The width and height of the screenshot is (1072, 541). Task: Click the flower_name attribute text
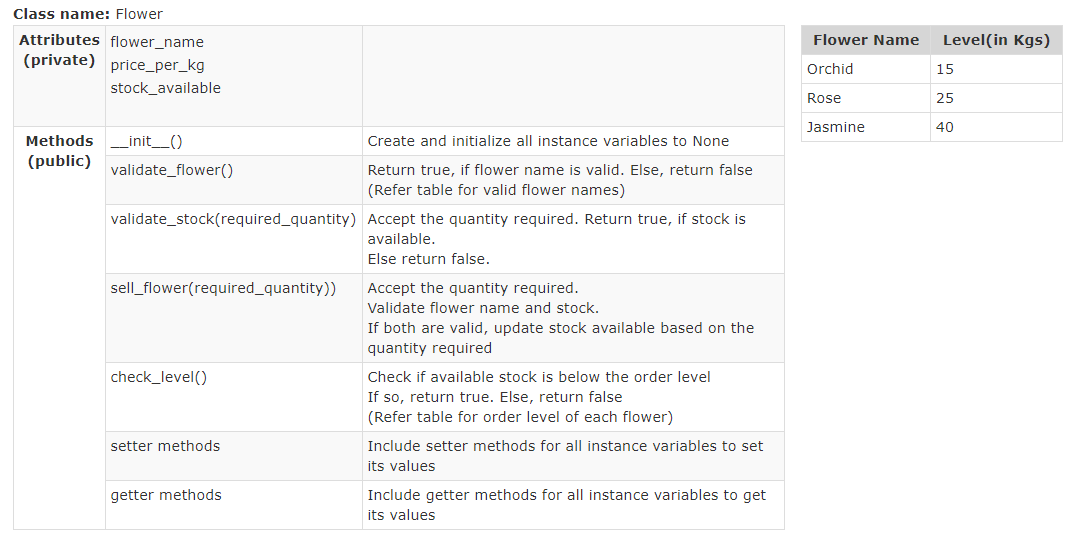pos(157,42)
